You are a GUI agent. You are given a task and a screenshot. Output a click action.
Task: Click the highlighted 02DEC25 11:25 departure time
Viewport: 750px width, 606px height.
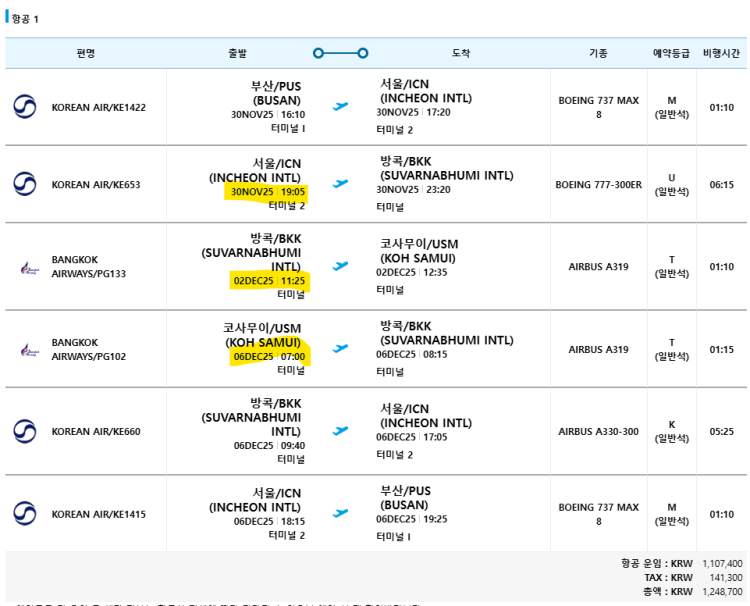(269, 281)
